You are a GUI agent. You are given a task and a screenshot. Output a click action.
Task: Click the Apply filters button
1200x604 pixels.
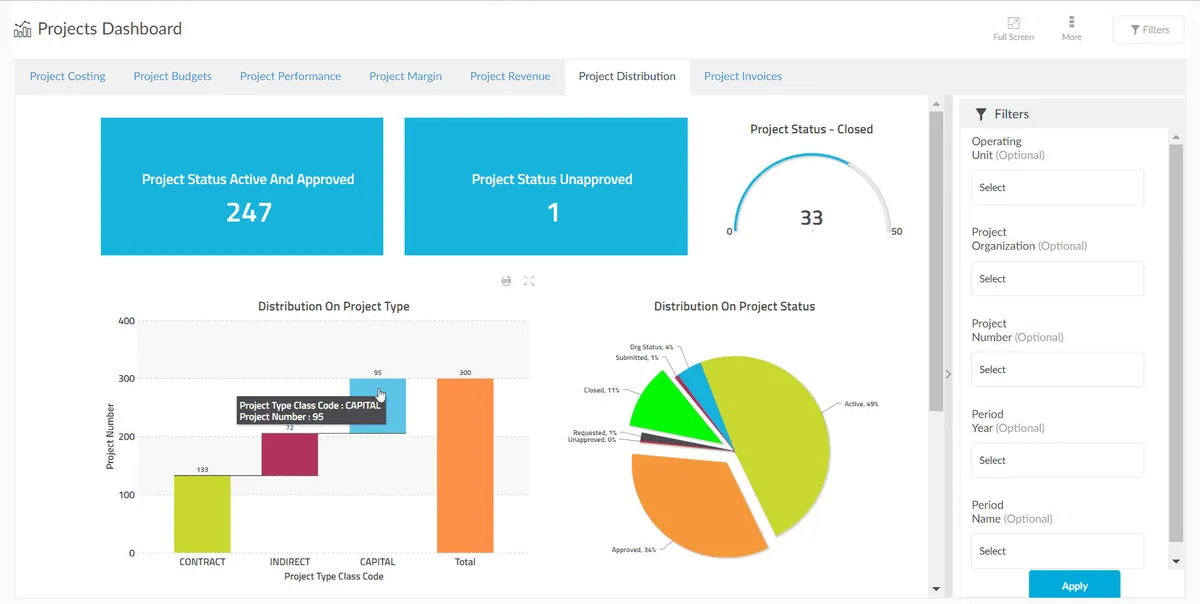click(x=1074, y=585)
